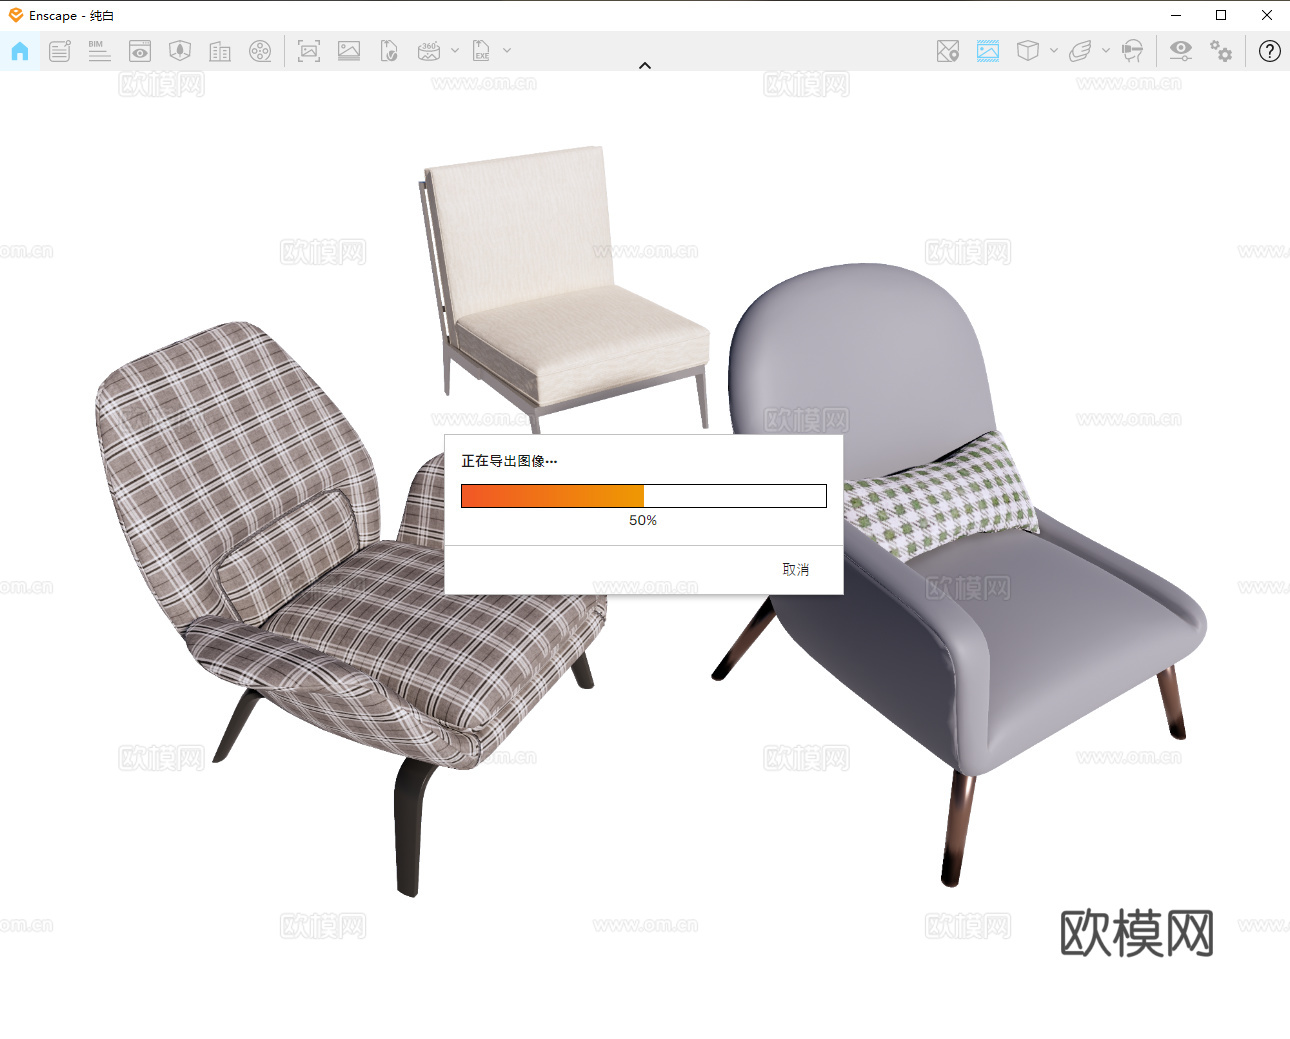Click the EXE standalone export icon
Image resolution: width=1290 pixels, height=1039 pixels.
(481, 51)
